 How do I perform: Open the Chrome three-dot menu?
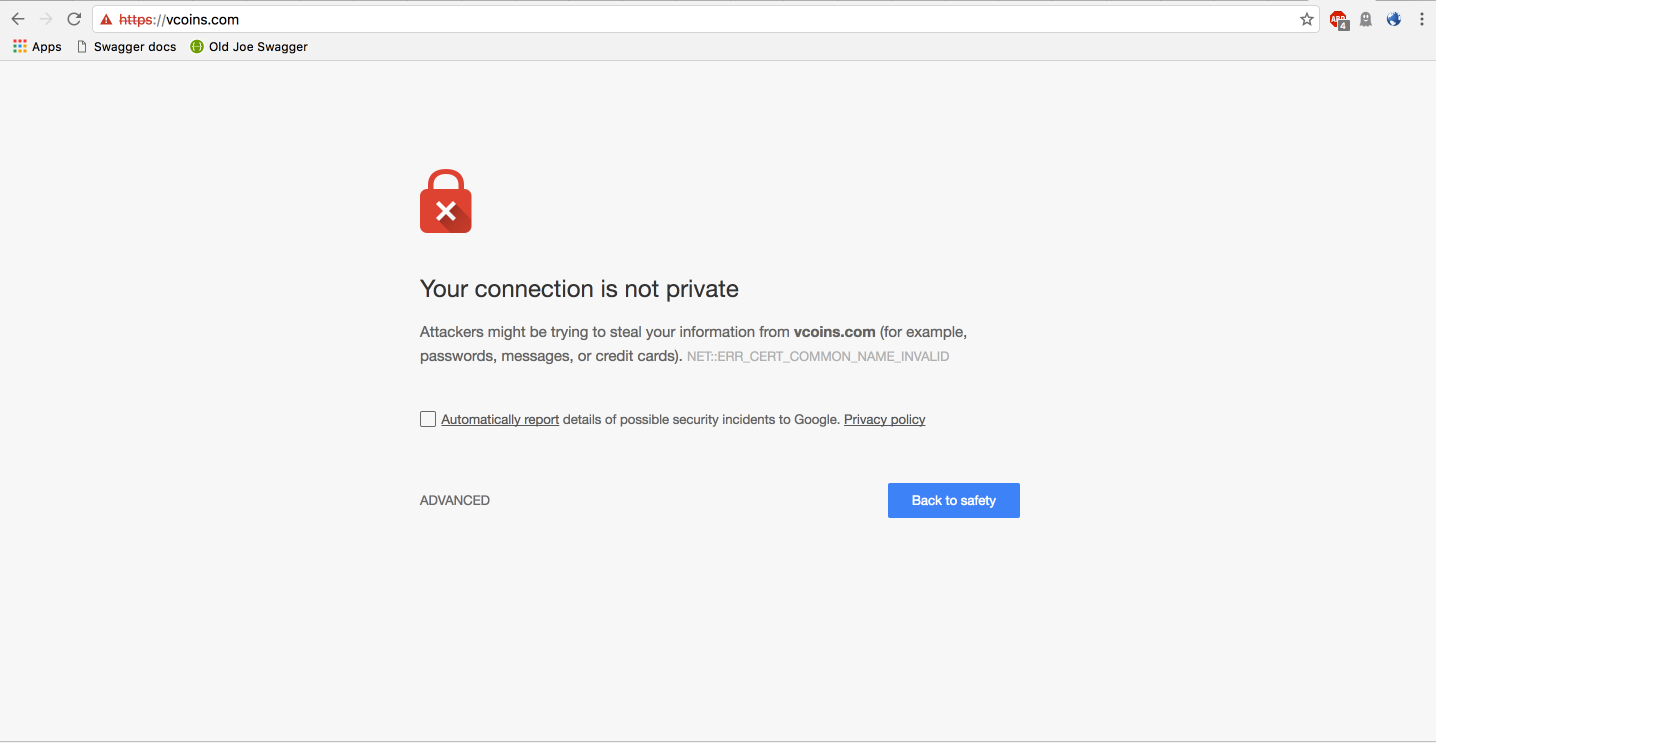point(1422,19)
